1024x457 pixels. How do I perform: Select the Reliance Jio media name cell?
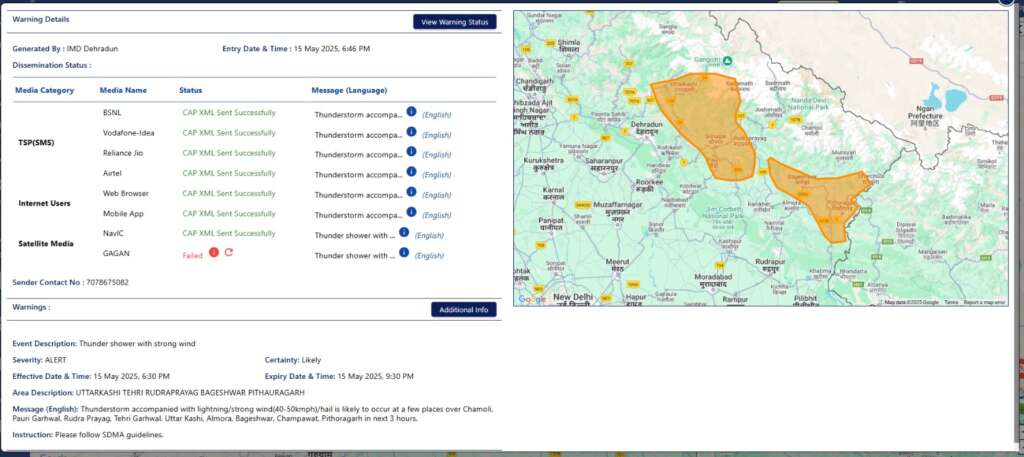123,153
